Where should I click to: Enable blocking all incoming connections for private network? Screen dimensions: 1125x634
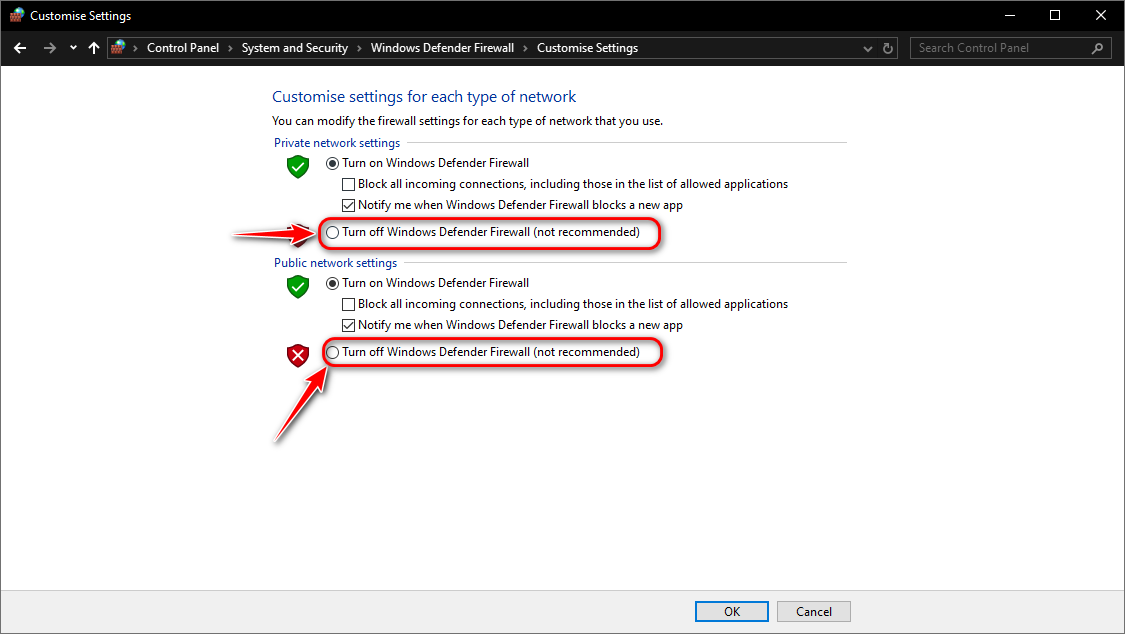point(348,183)
